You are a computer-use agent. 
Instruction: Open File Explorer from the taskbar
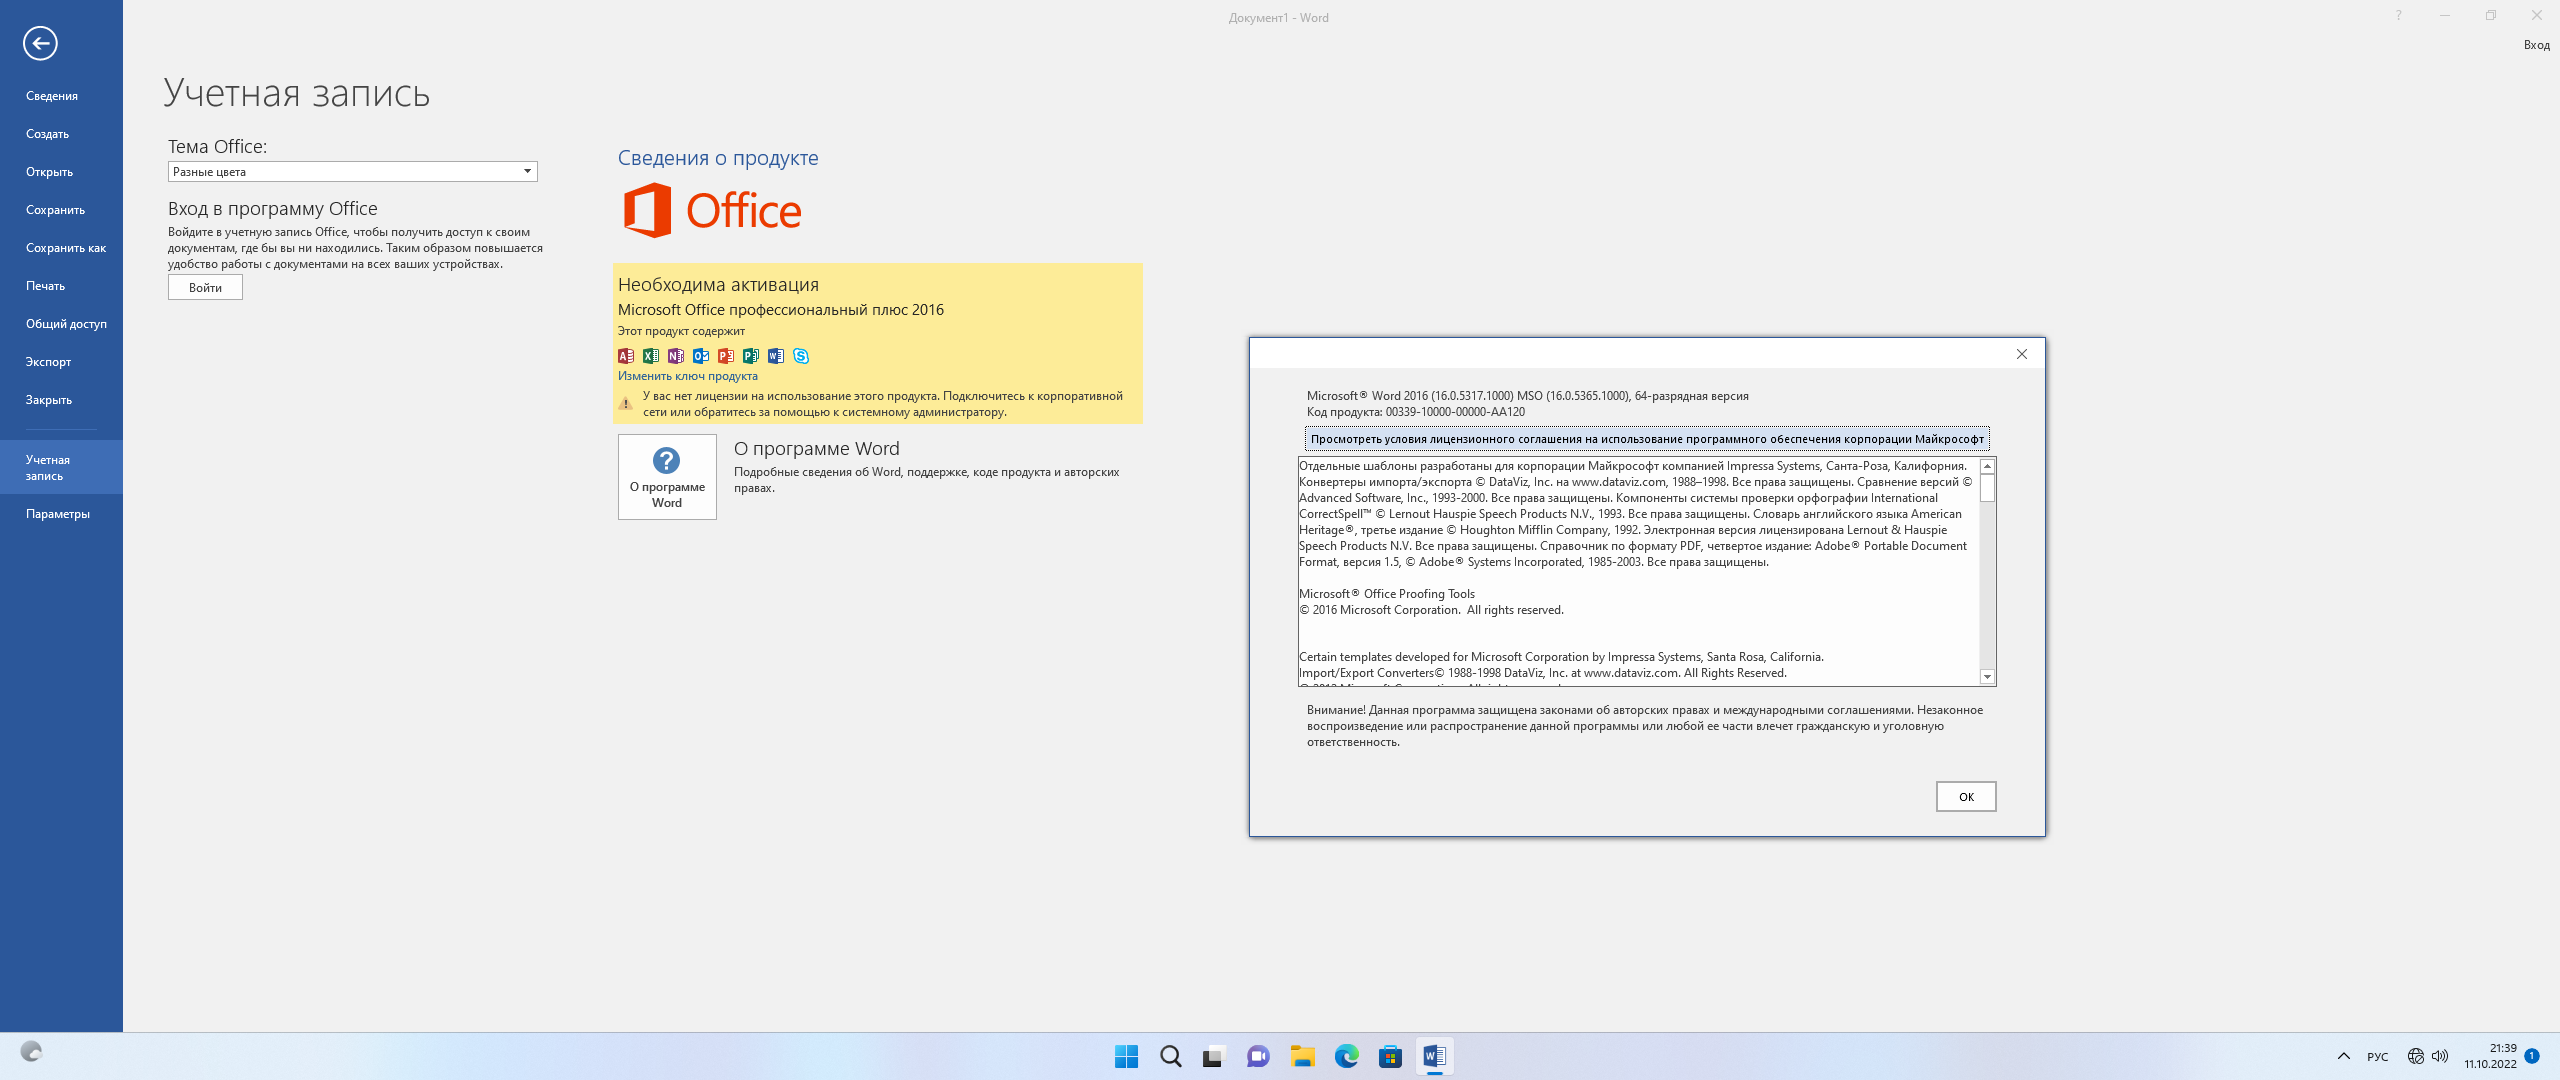click(1302, 1056)
